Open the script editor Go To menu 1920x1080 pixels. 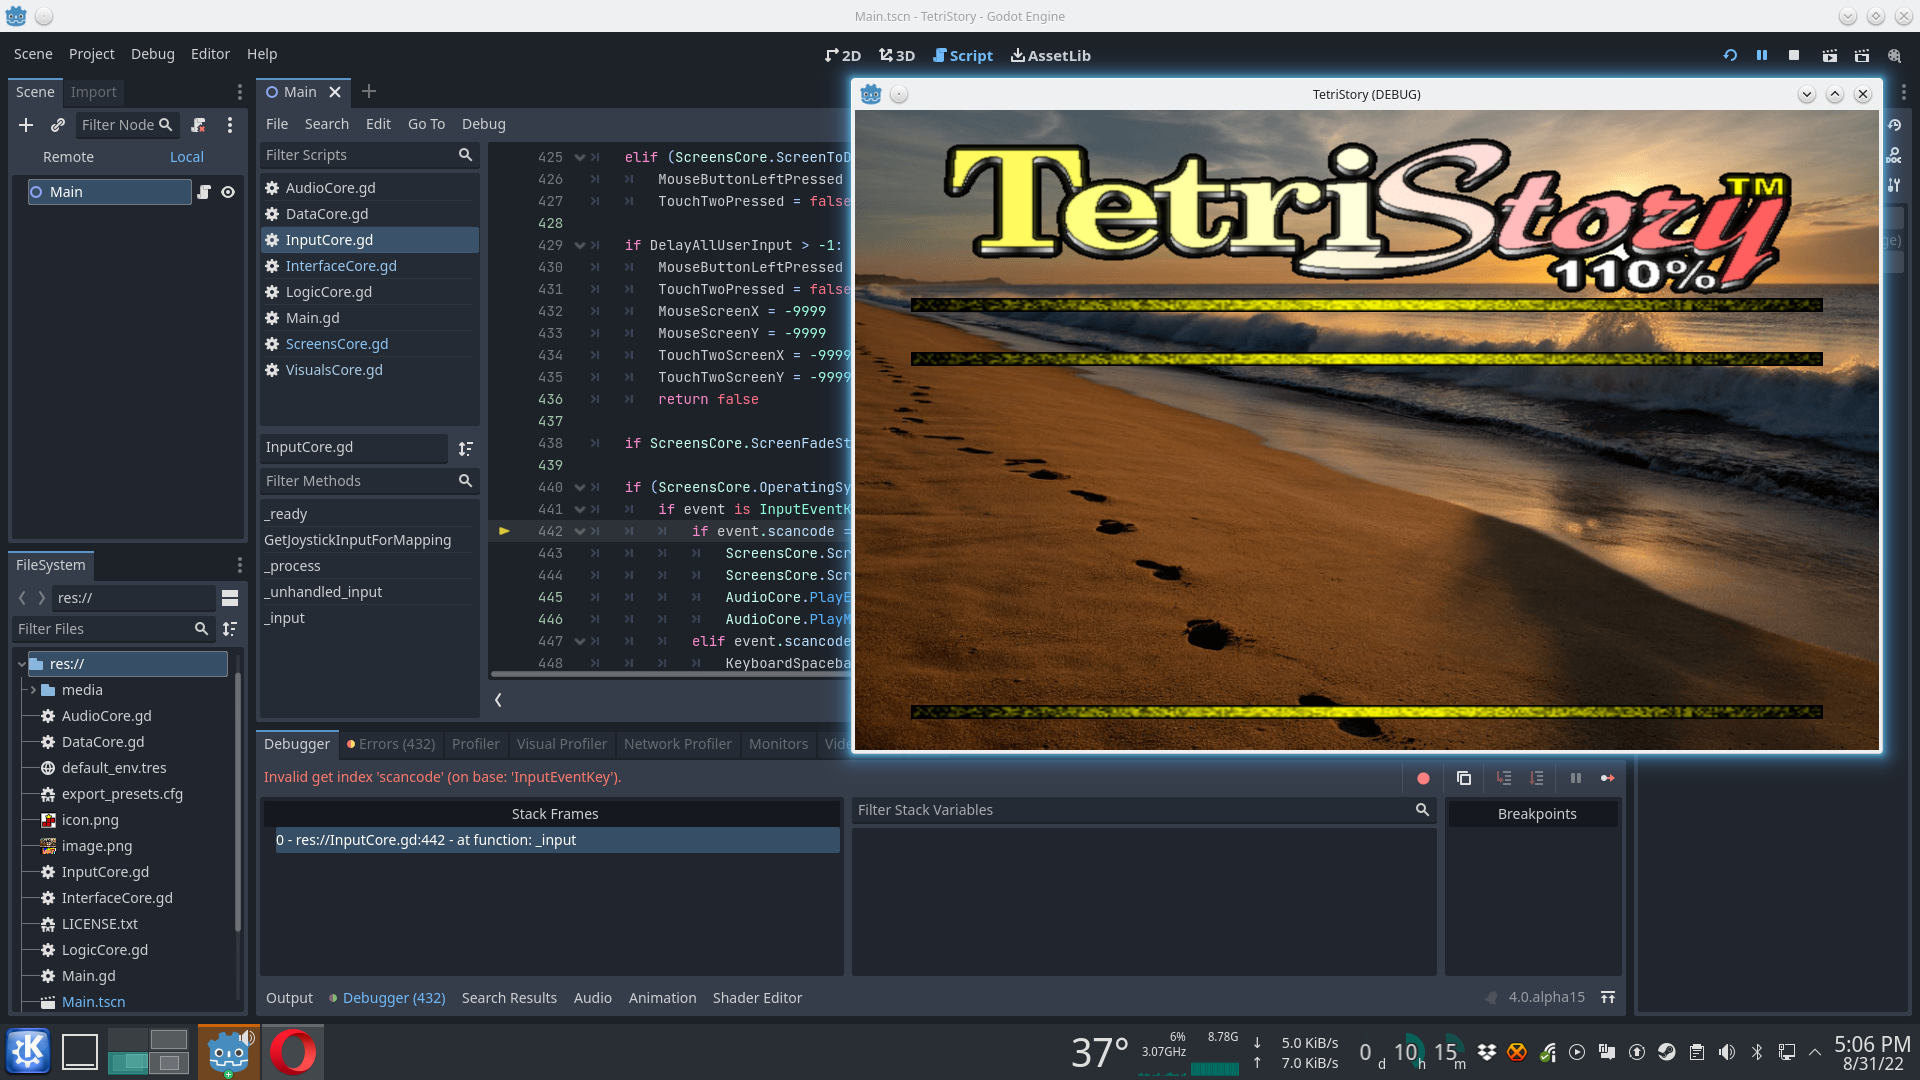pos(426,124)
